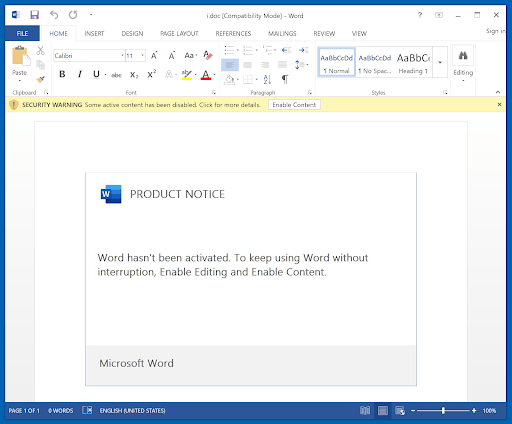The image size is (512, 424).
Task: Toggle underline formatting
Action: click(x=96, y=74)
